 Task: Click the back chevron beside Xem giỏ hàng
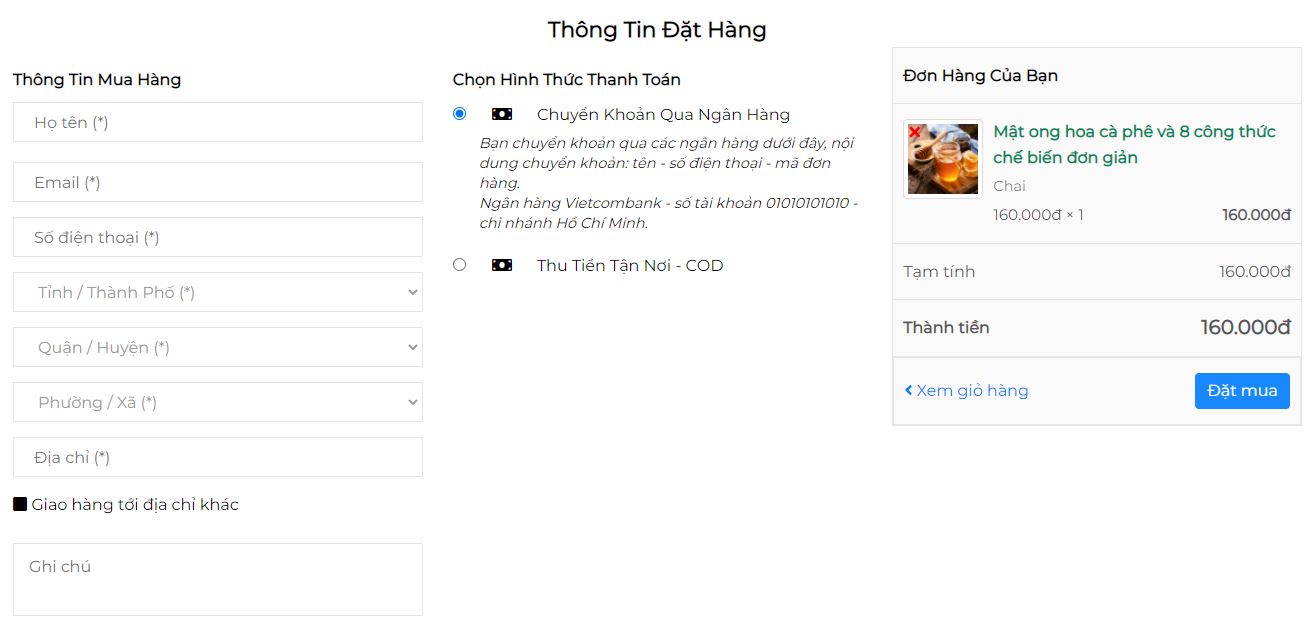pos(908,390)
